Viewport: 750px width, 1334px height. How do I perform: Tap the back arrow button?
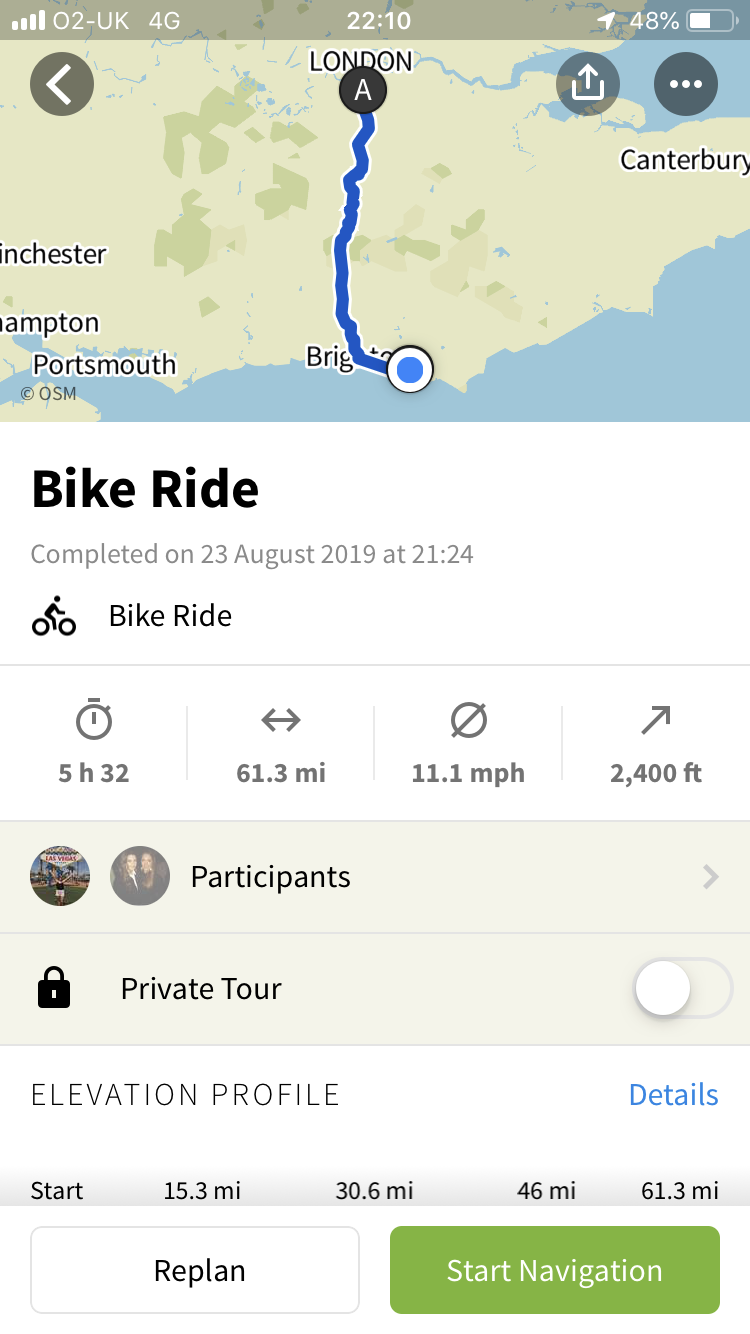pos(62,84)
